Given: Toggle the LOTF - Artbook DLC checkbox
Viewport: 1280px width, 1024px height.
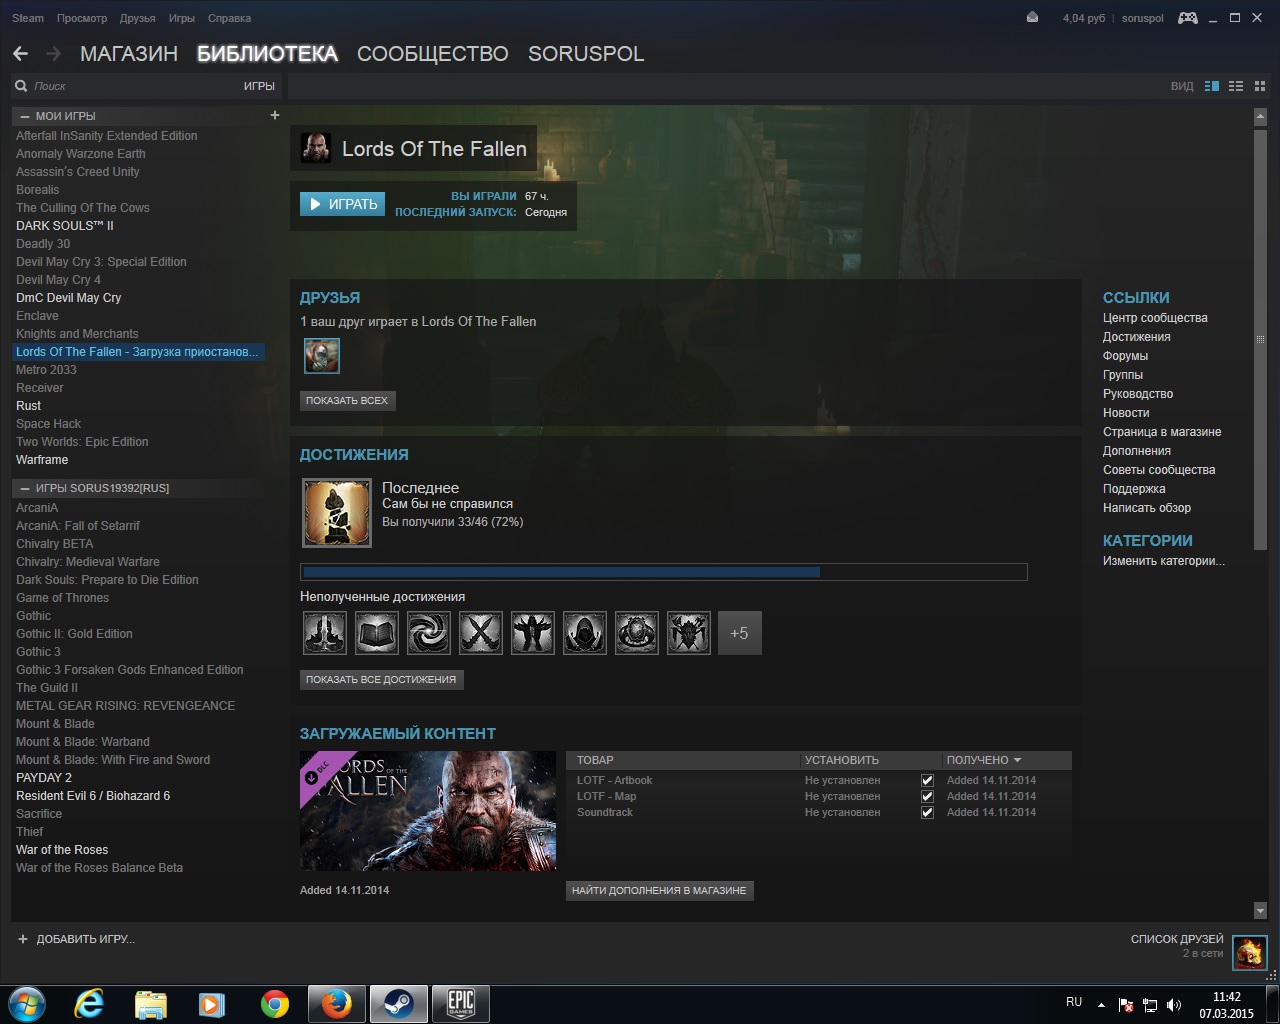Looking at the screenshot, I should click(927, 780).
